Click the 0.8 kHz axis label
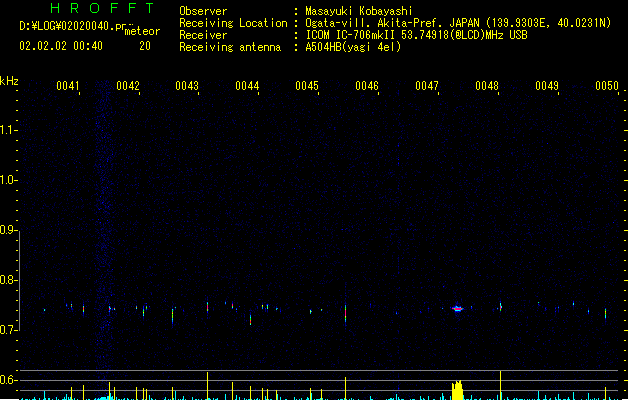Viewport: 629px width, 400px height. (7, 280)
